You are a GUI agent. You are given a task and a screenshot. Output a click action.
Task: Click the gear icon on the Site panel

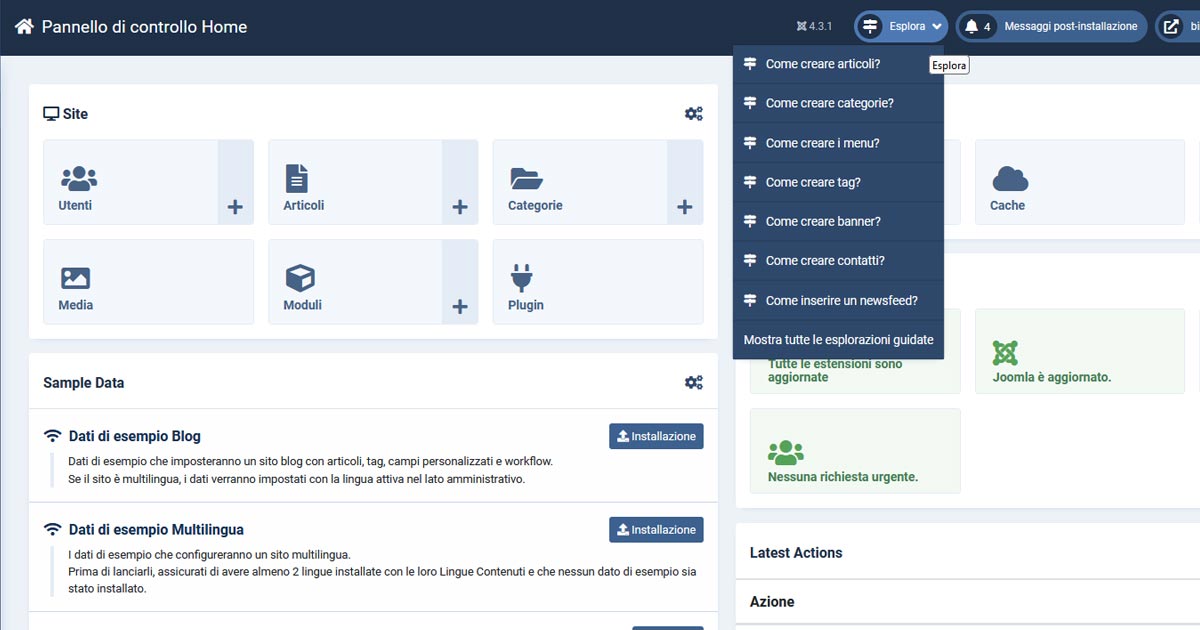(x=694, y=113)
